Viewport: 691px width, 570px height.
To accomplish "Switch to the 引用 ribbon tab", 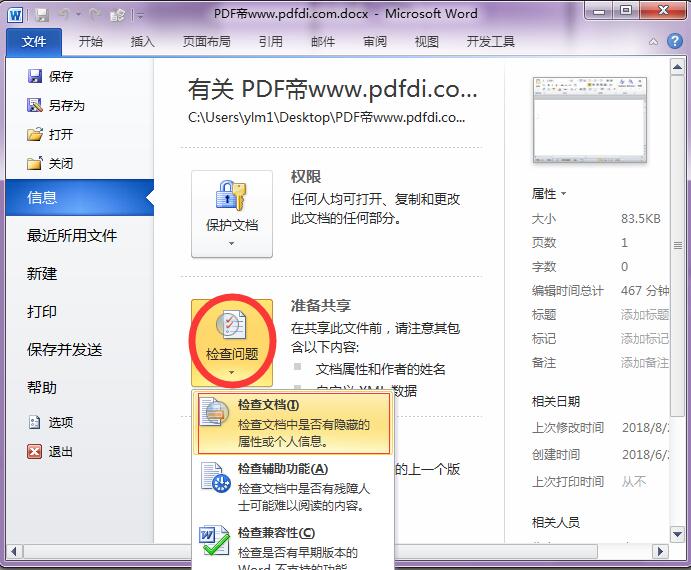I will (x=271, y=42).
